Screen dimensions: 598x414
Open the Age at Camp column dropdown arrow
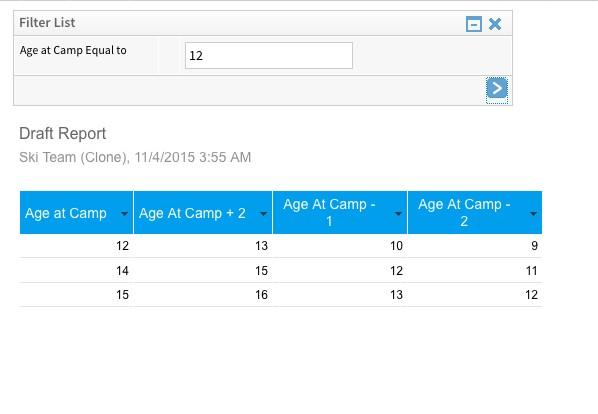pyautogui.click(x=124, y=213)
